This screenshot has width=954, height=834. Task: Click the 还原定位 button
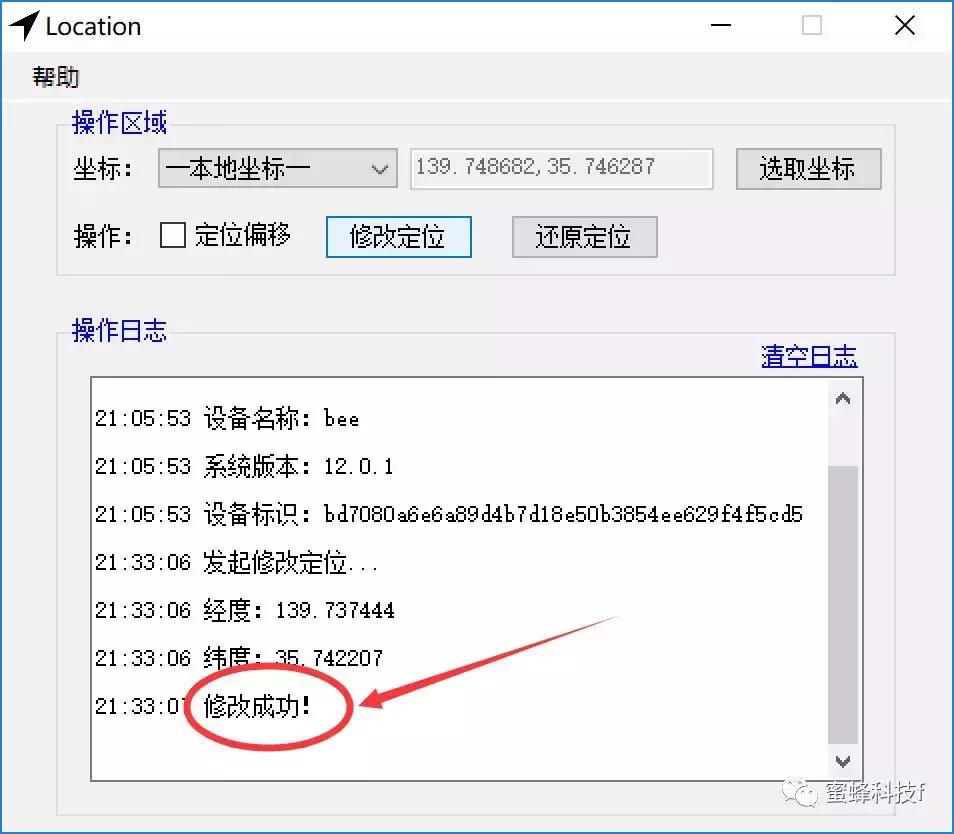(584, 237)
